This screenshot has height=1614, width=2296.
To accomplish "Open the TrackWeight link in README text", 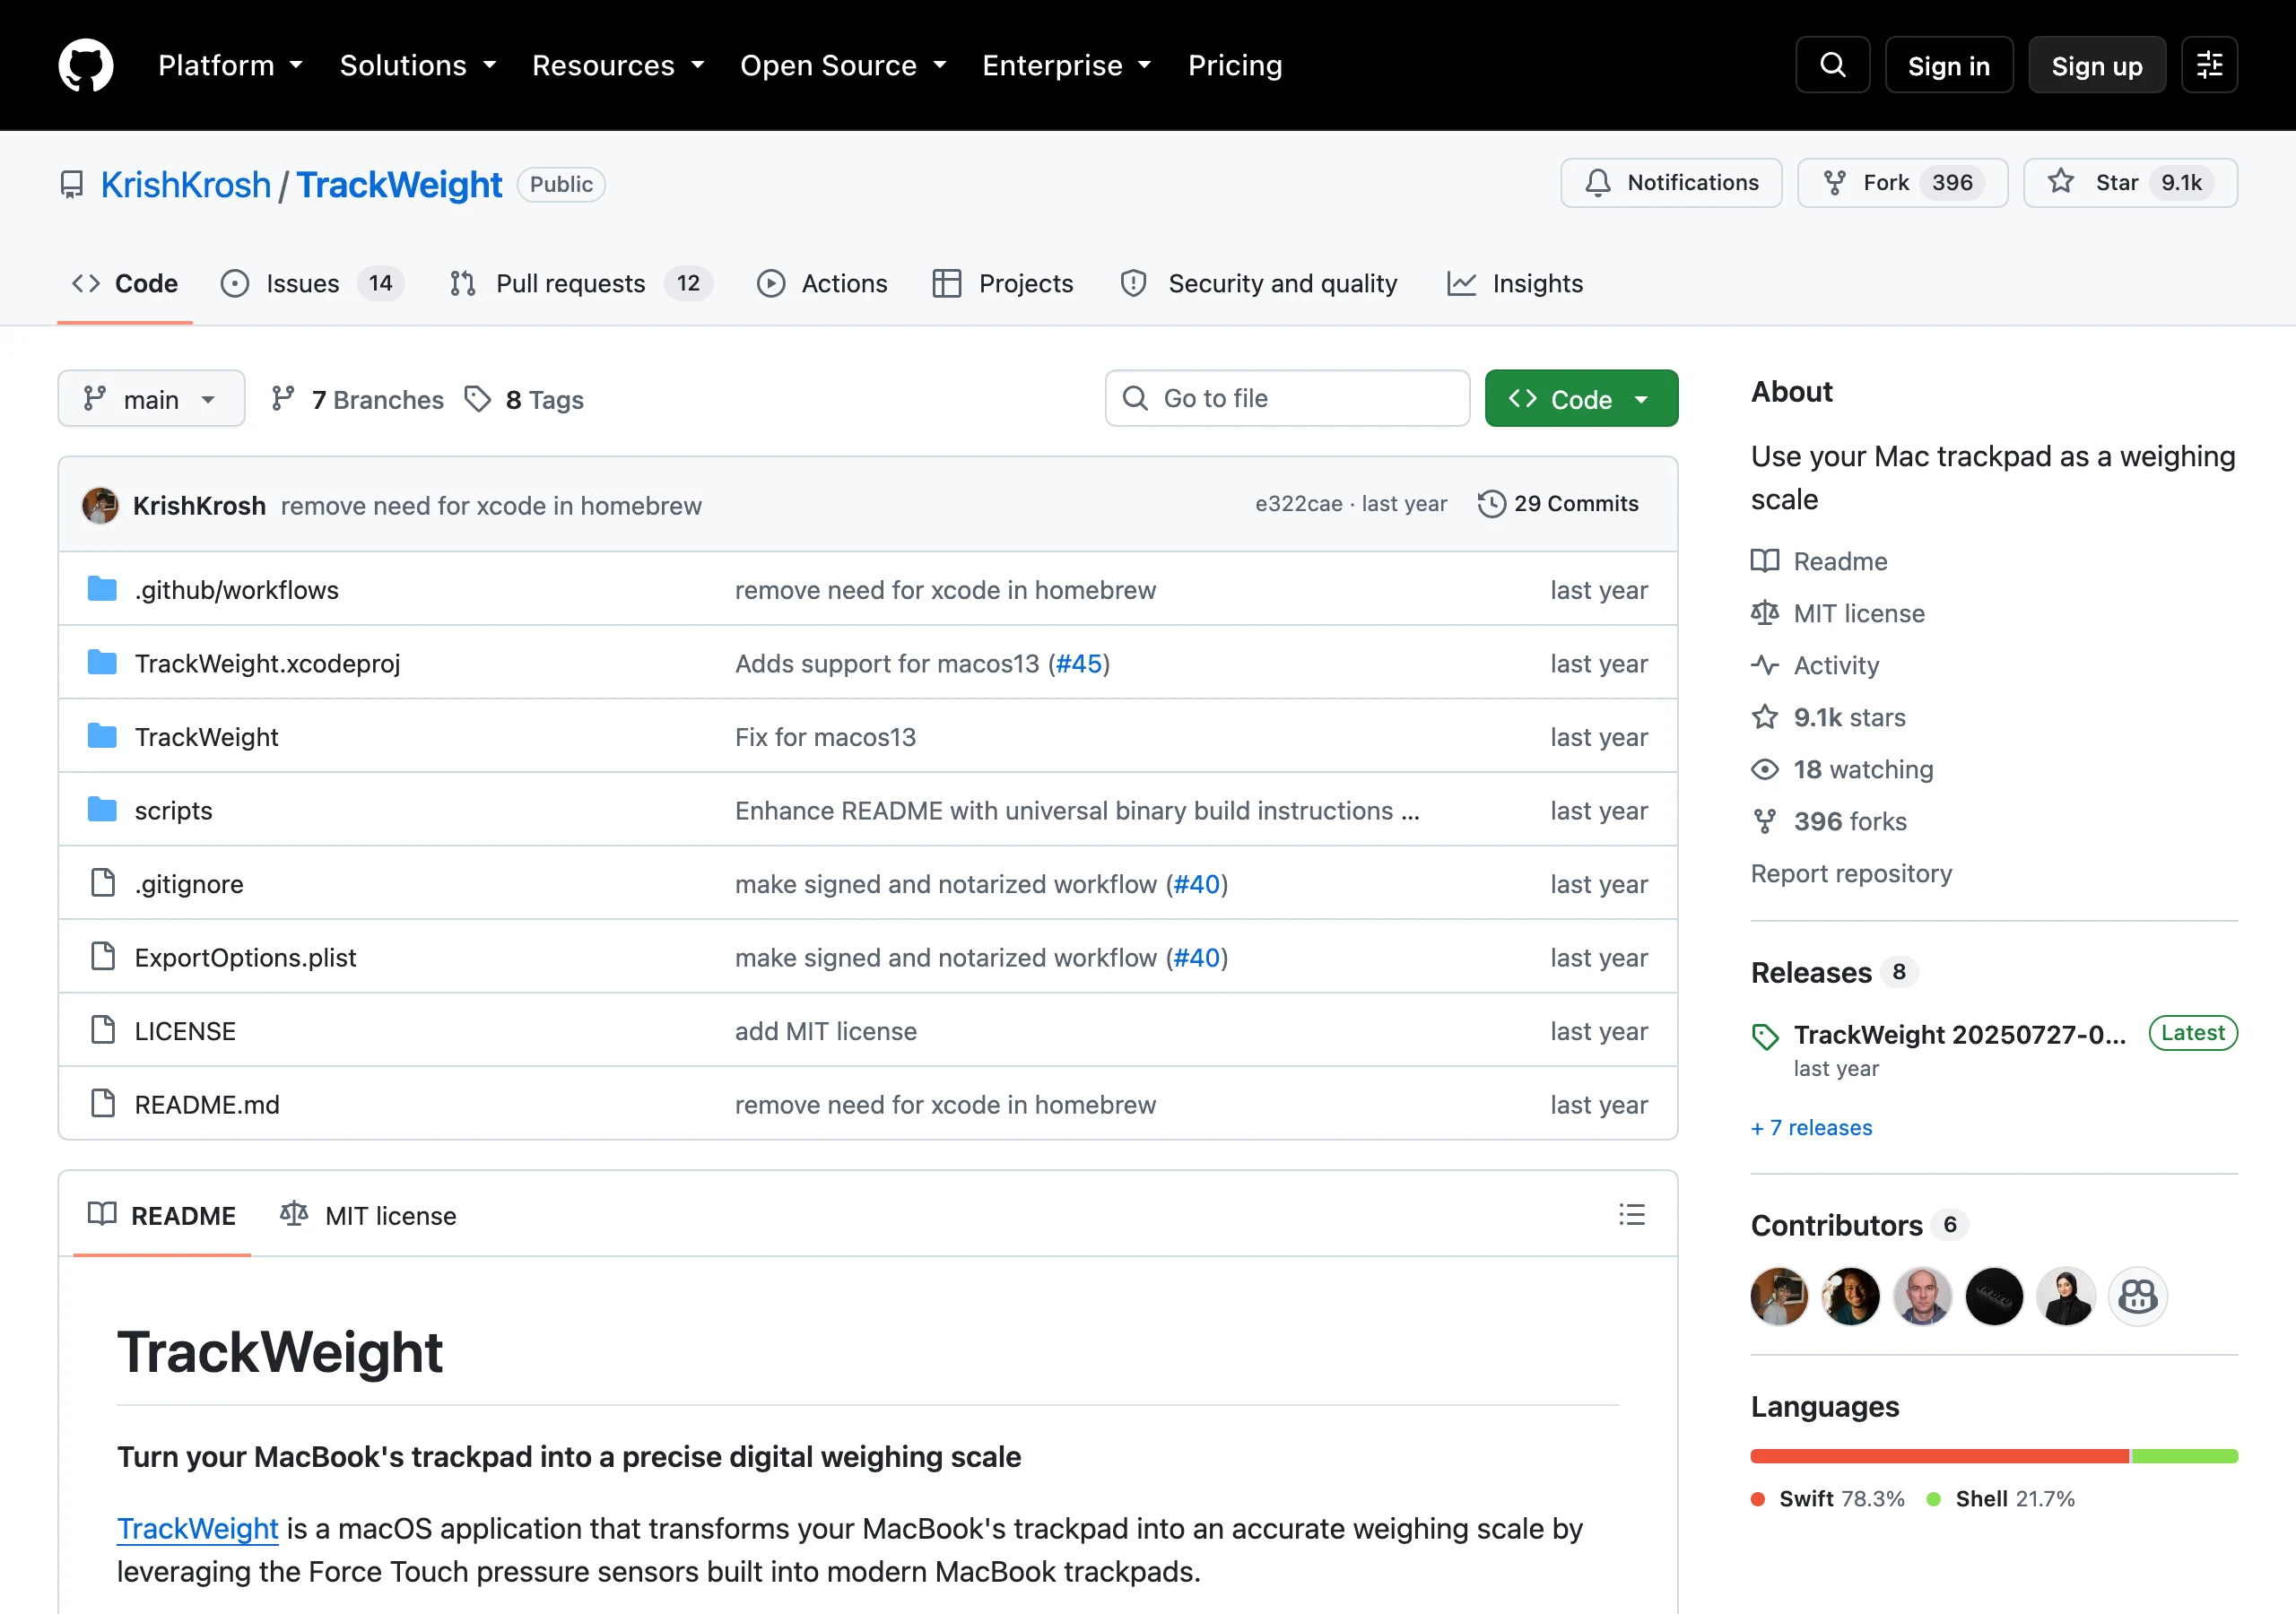I will (x=198, y=1528).
